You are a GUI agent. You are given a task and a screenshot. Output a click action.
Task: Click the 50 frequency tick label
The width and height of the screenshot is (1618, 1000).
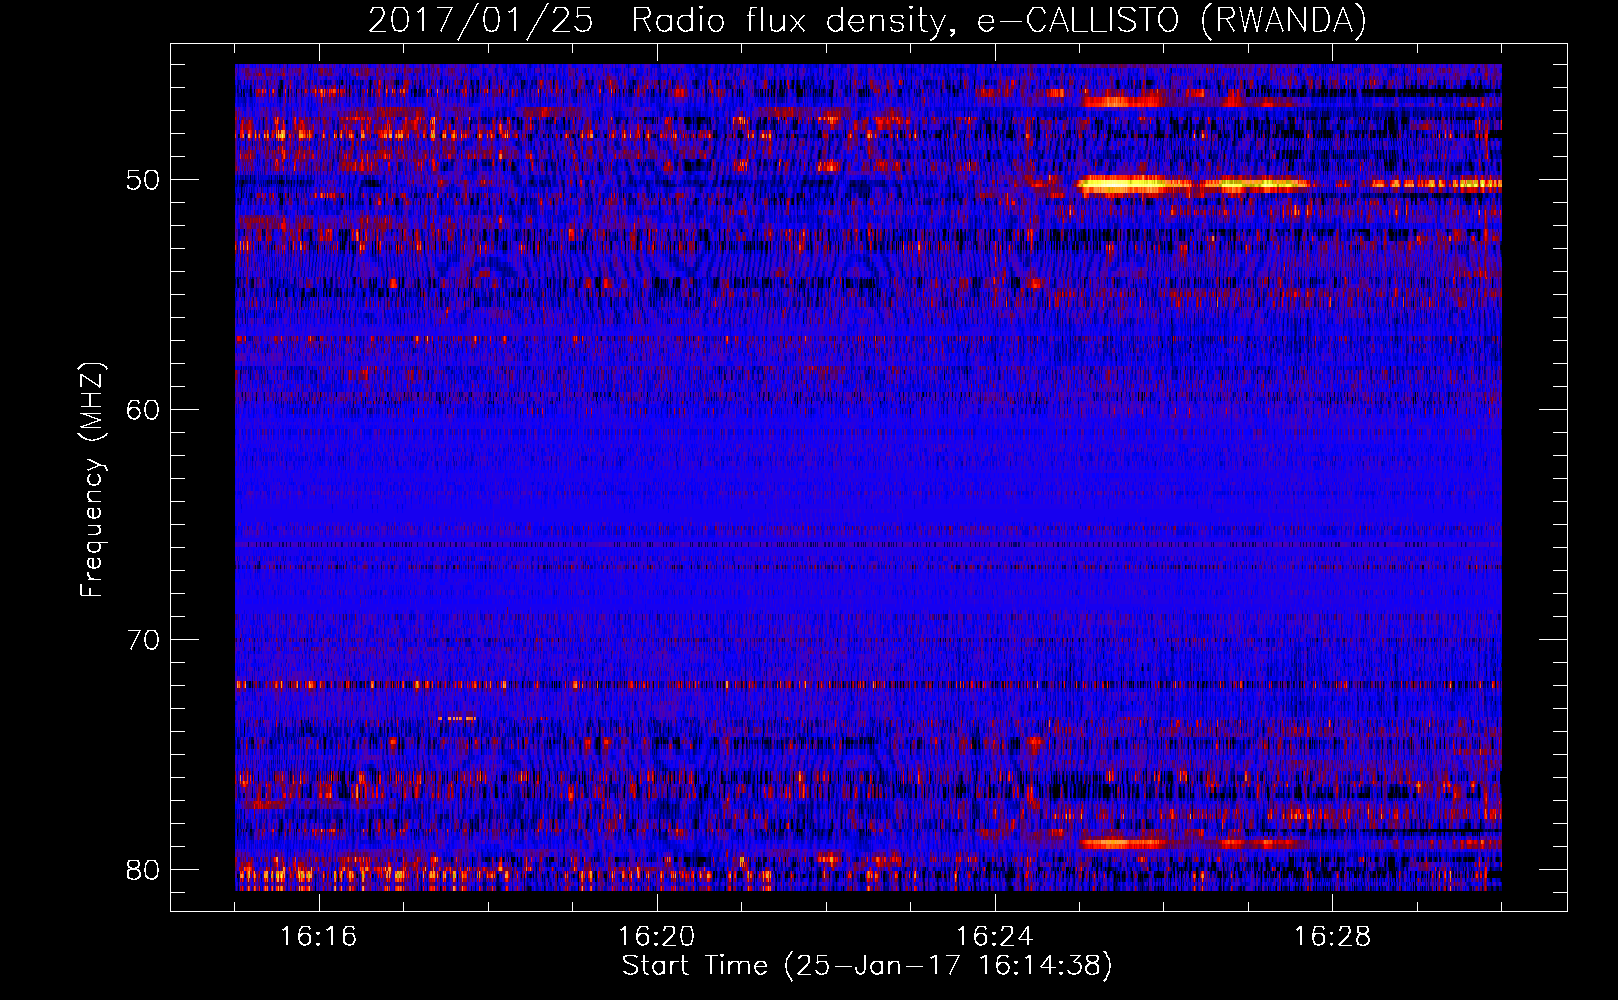click(143, 181)
